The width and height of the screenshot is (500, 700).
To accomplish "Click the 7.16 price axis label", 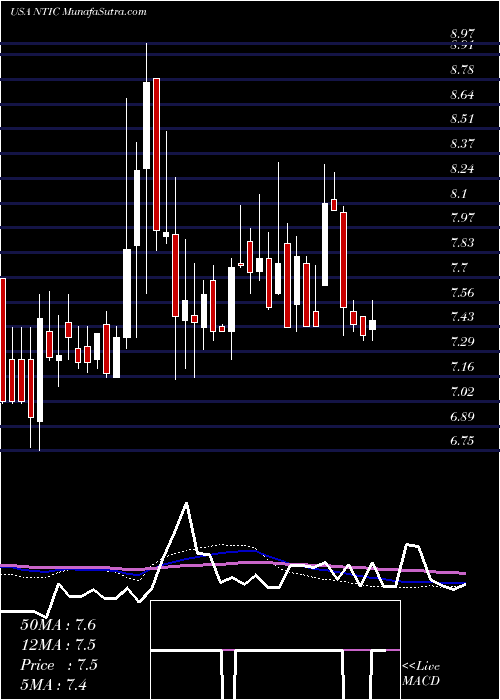I will coord(462,367).
